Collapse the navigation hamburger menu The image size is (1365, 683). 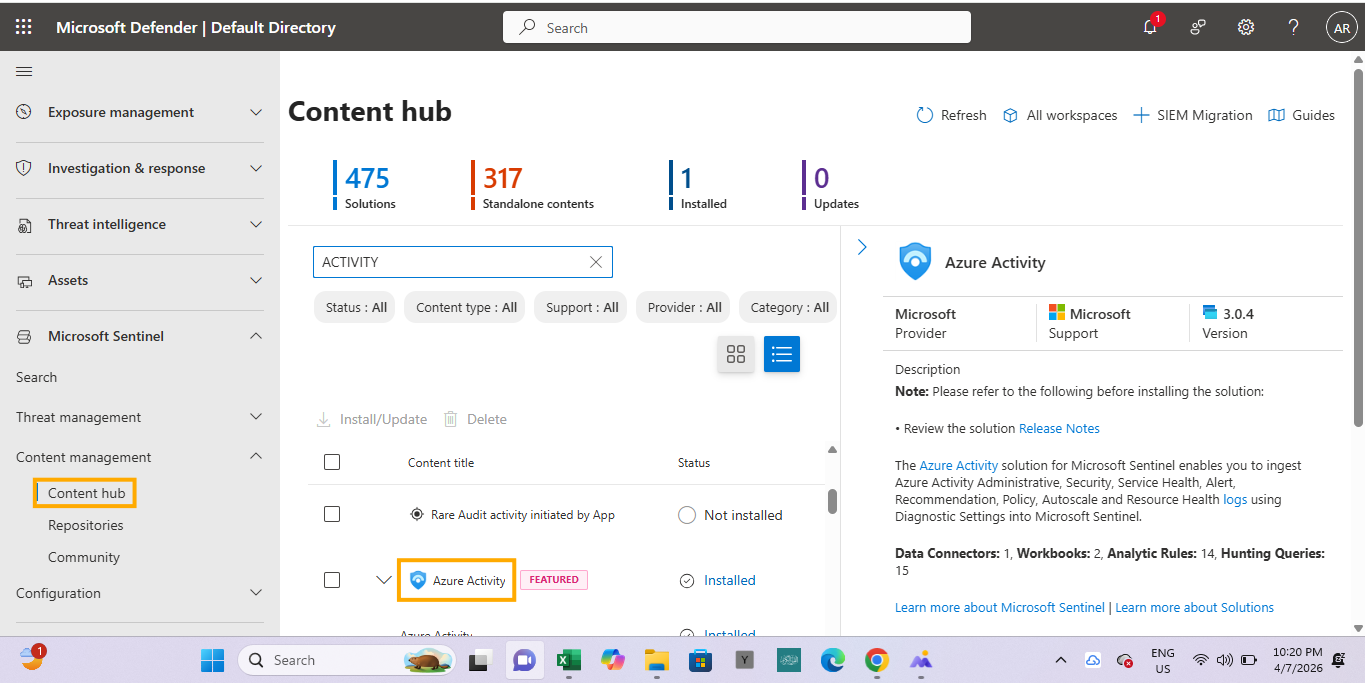click(24, 72)
